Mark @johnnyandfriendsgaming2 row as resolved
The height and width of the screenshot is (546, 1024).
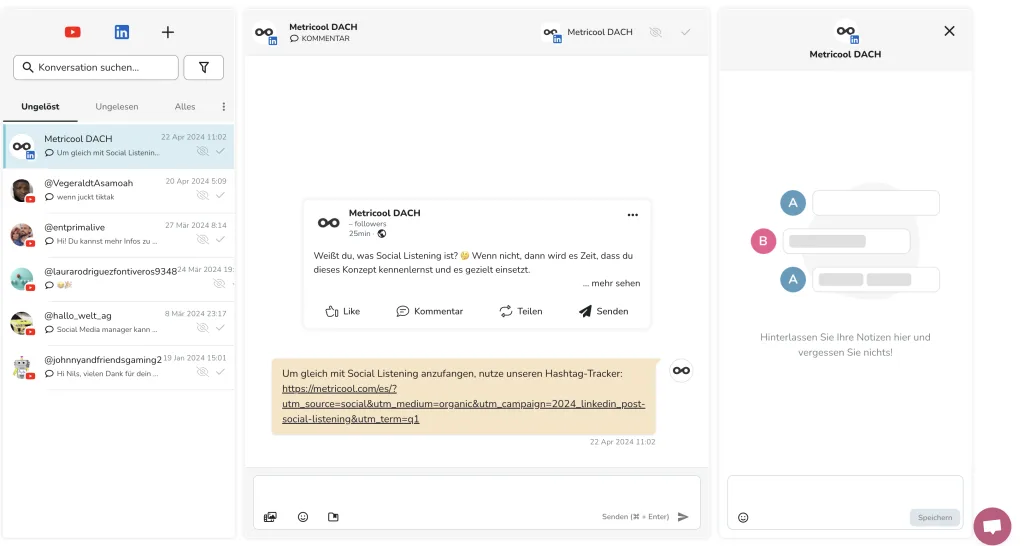220,372
